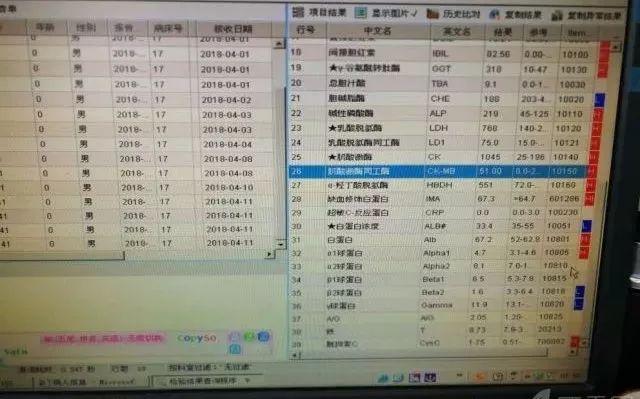Image resolution: width=640 pixels, height=399 pixels.
Task: Click the results table scroll-up arrow
Action: coord(616,47)
